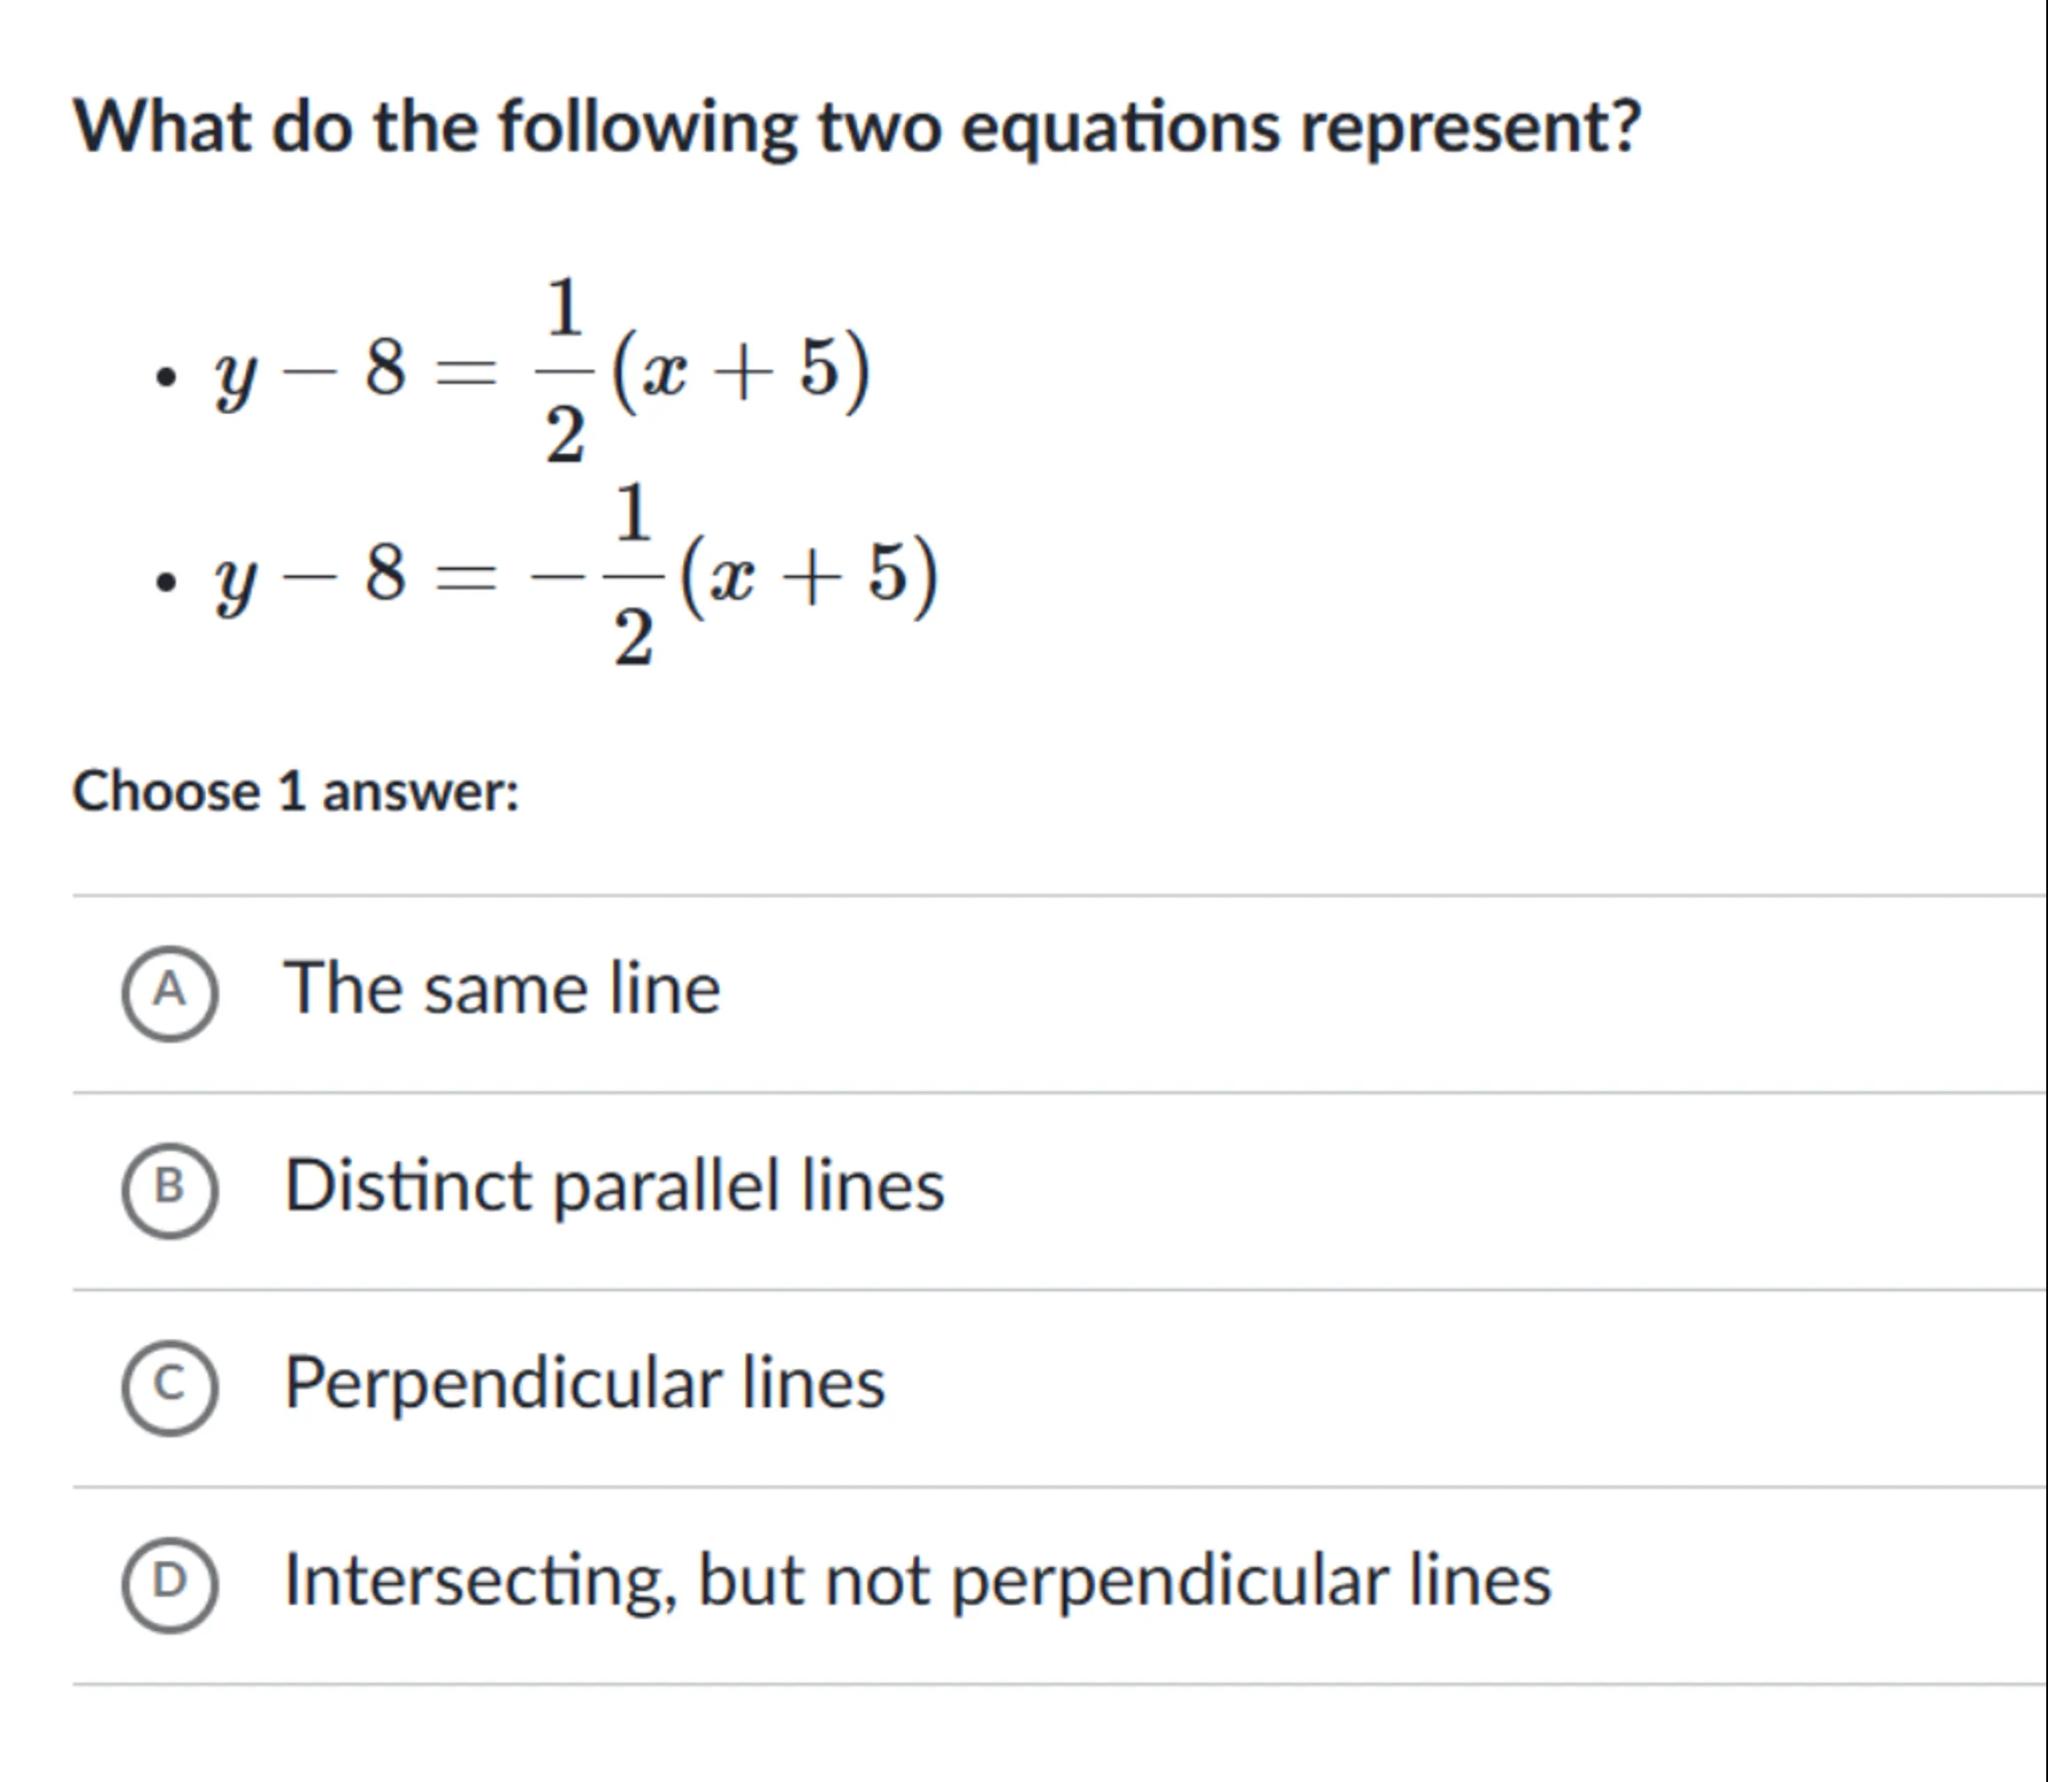Click "y − 8" in the second equation

[x=310, y=576]
